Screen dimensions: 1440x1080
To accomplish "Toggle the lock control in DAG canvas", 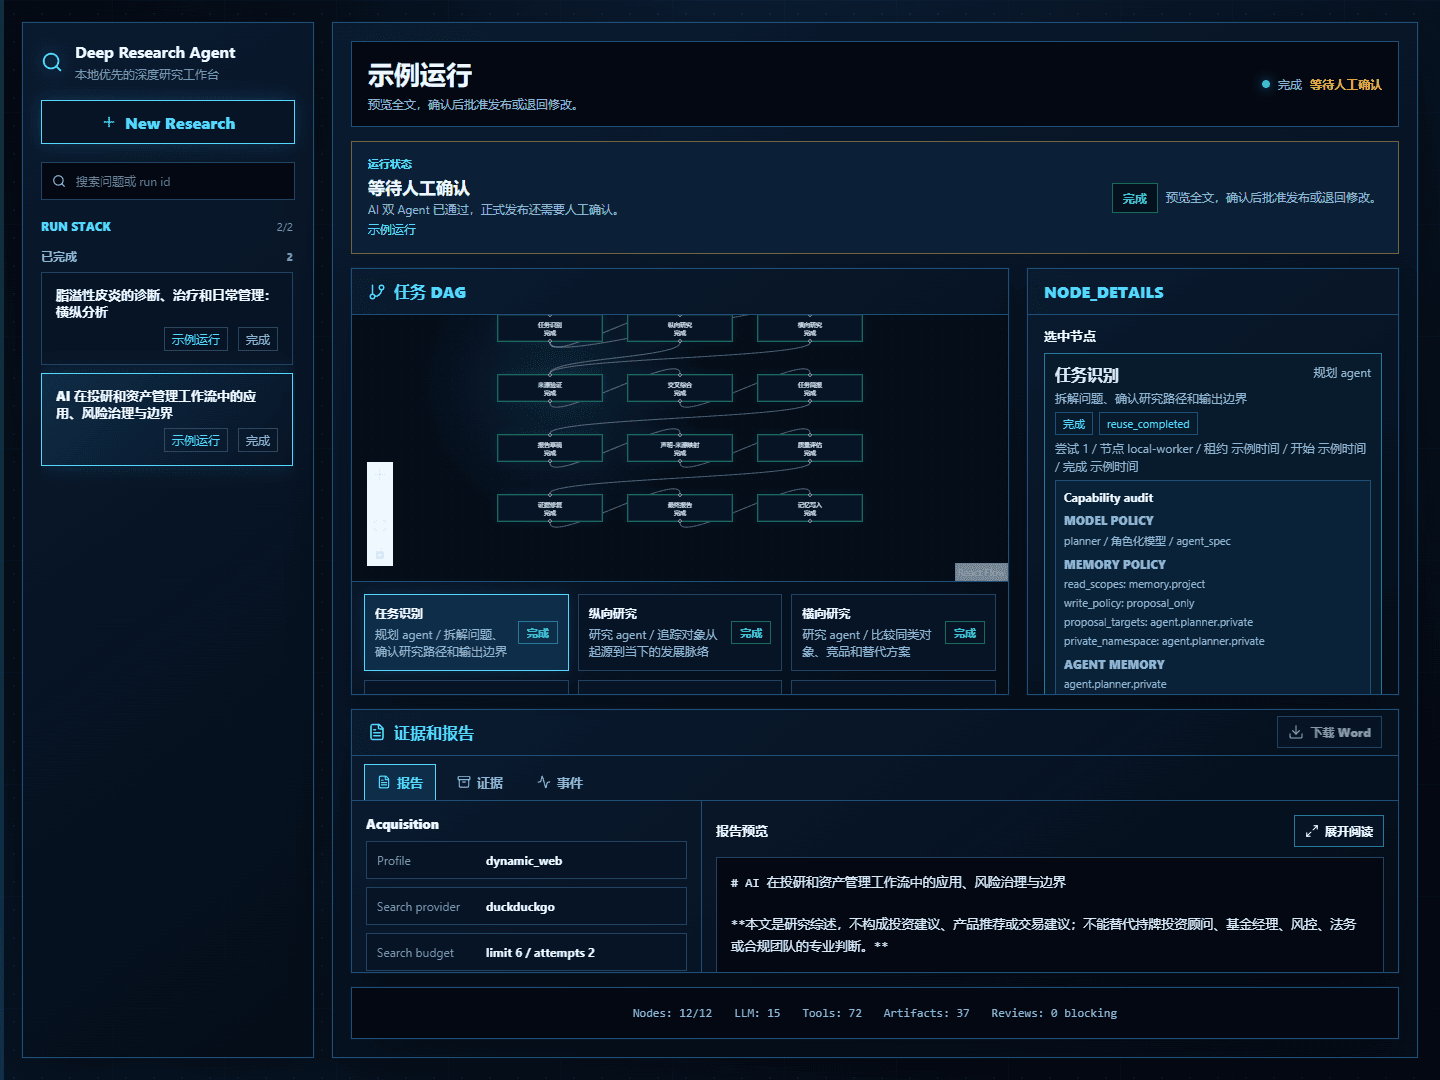I will (380, 553).
